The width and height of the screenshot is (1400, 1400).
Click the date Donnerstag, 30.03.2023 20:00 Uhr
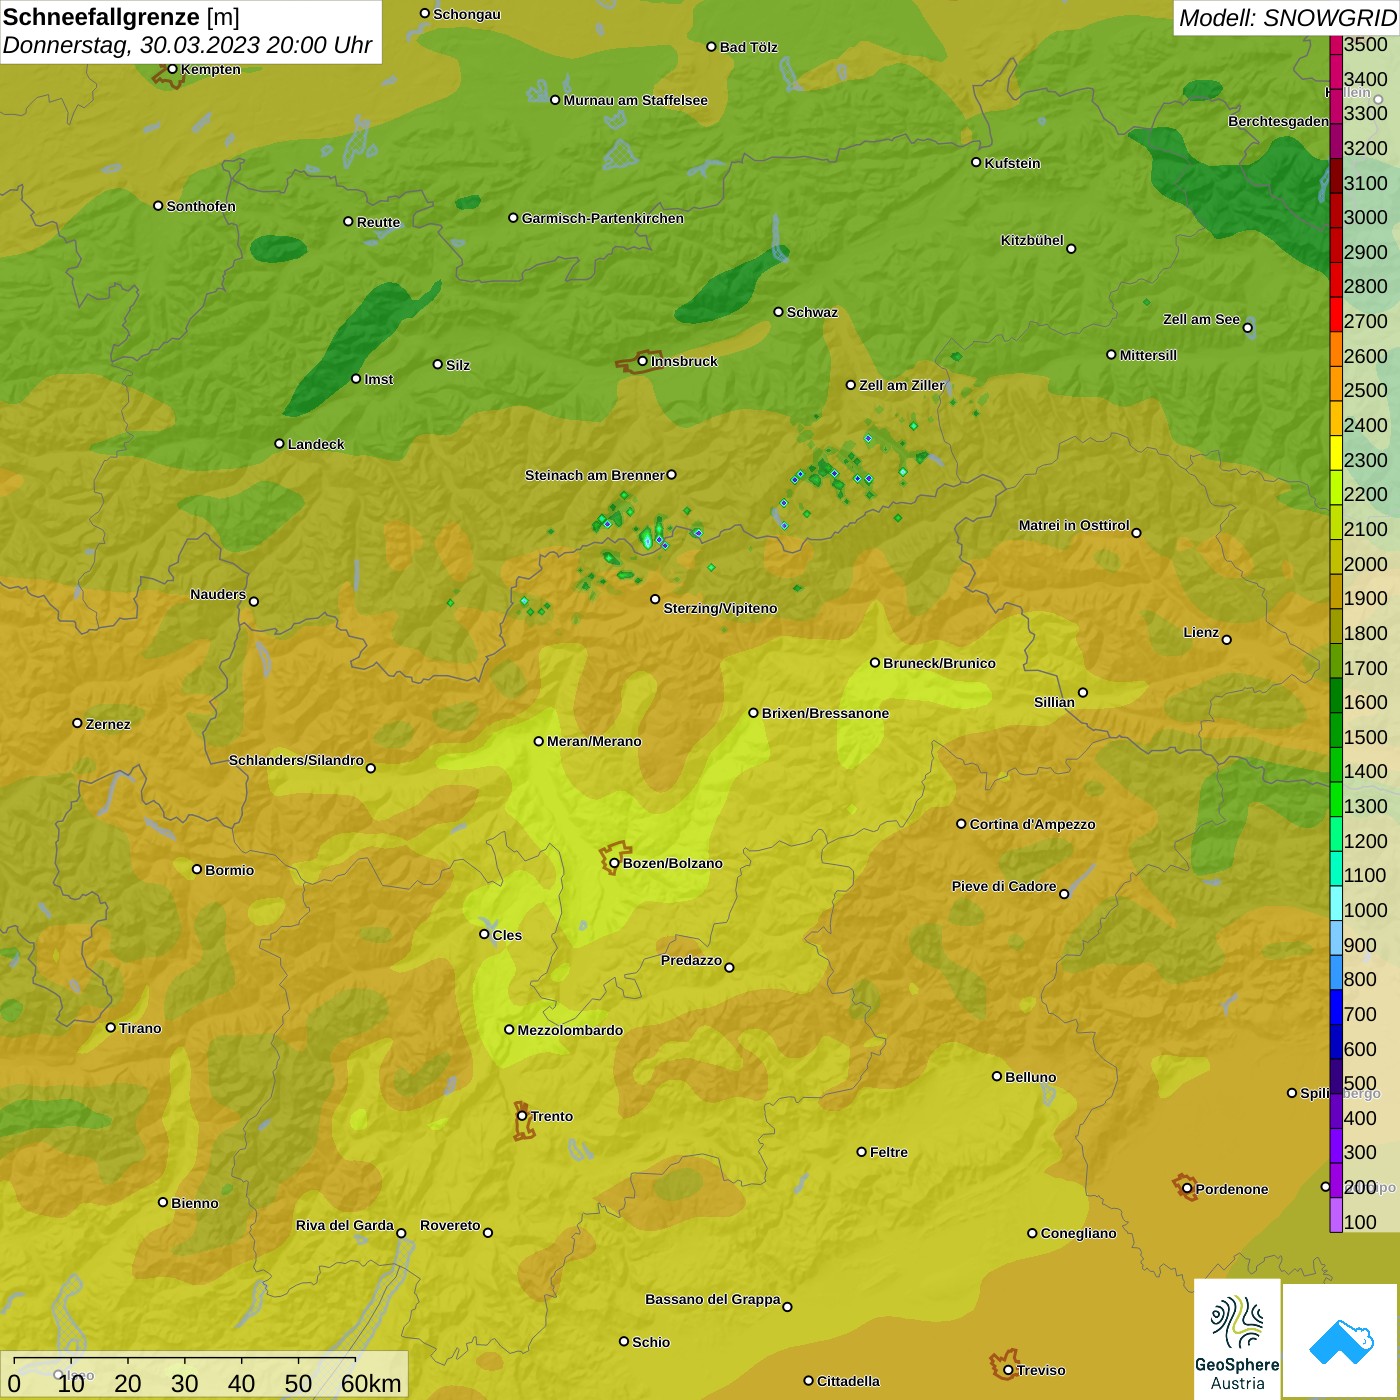187,45
